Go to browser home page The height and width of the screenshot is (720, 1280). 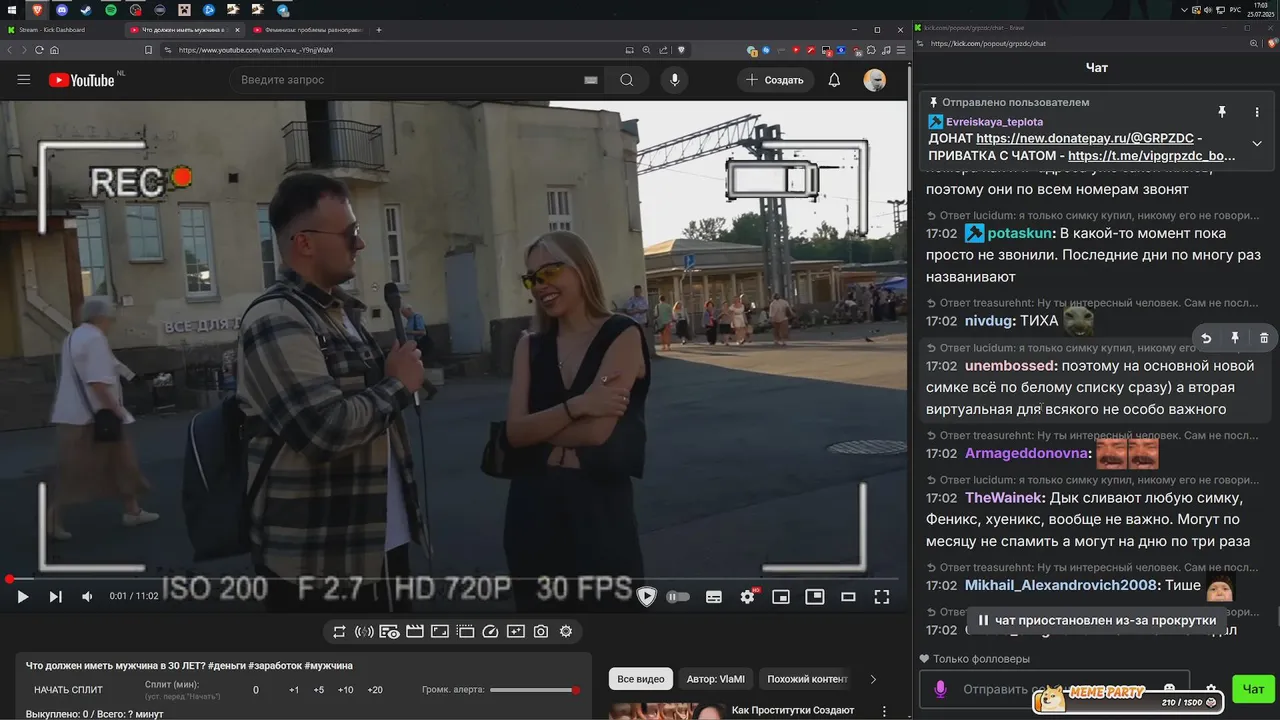click(x=54, y=50)
